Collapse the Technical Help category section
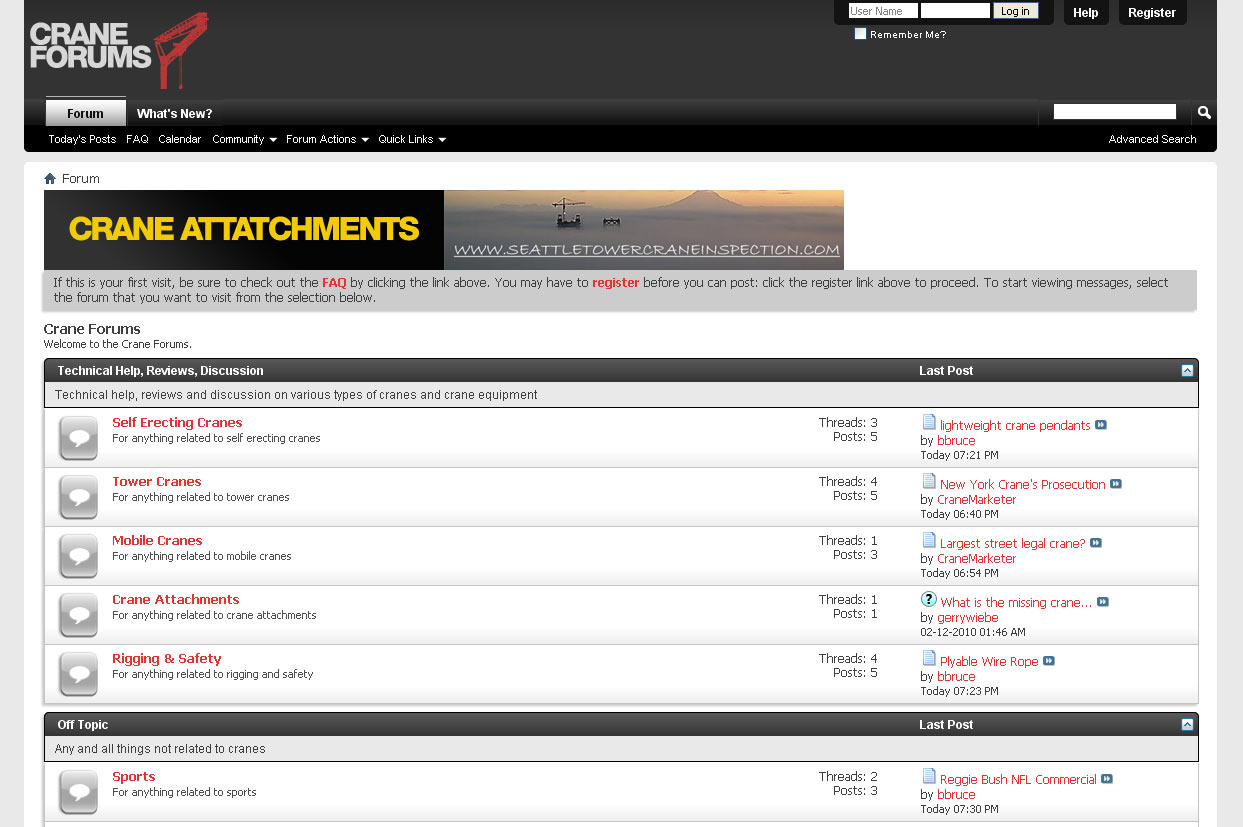This screenshot has width=1243, height=827. point(1187,371)
